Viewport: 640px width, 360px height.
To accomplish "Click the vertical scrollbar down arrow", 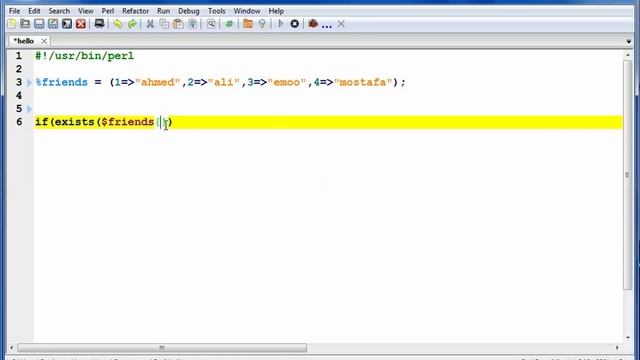I will tap(628, 338).
